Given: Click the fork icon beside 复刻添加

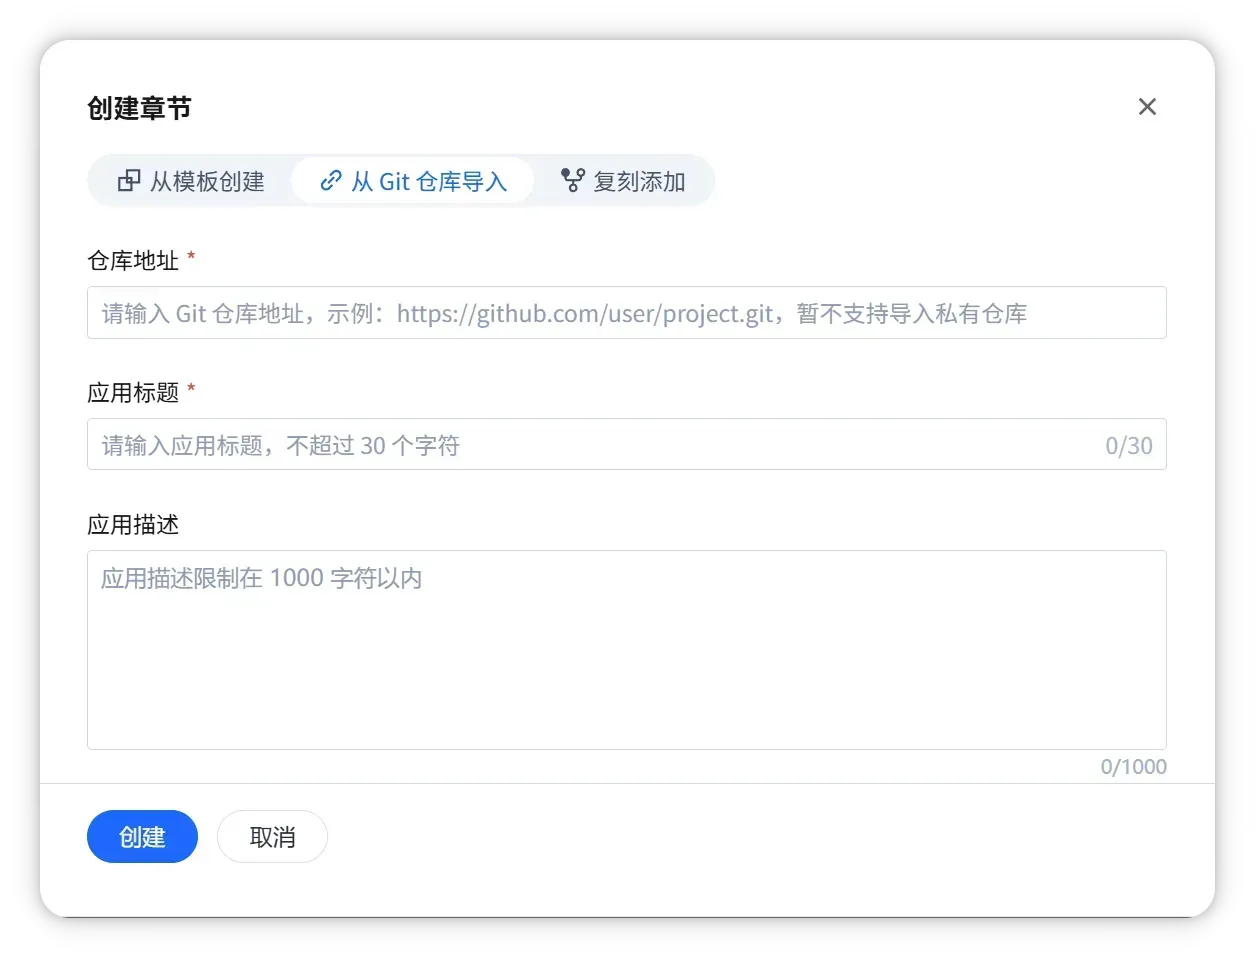Looking at the screenshot, I should coord(572,181).
